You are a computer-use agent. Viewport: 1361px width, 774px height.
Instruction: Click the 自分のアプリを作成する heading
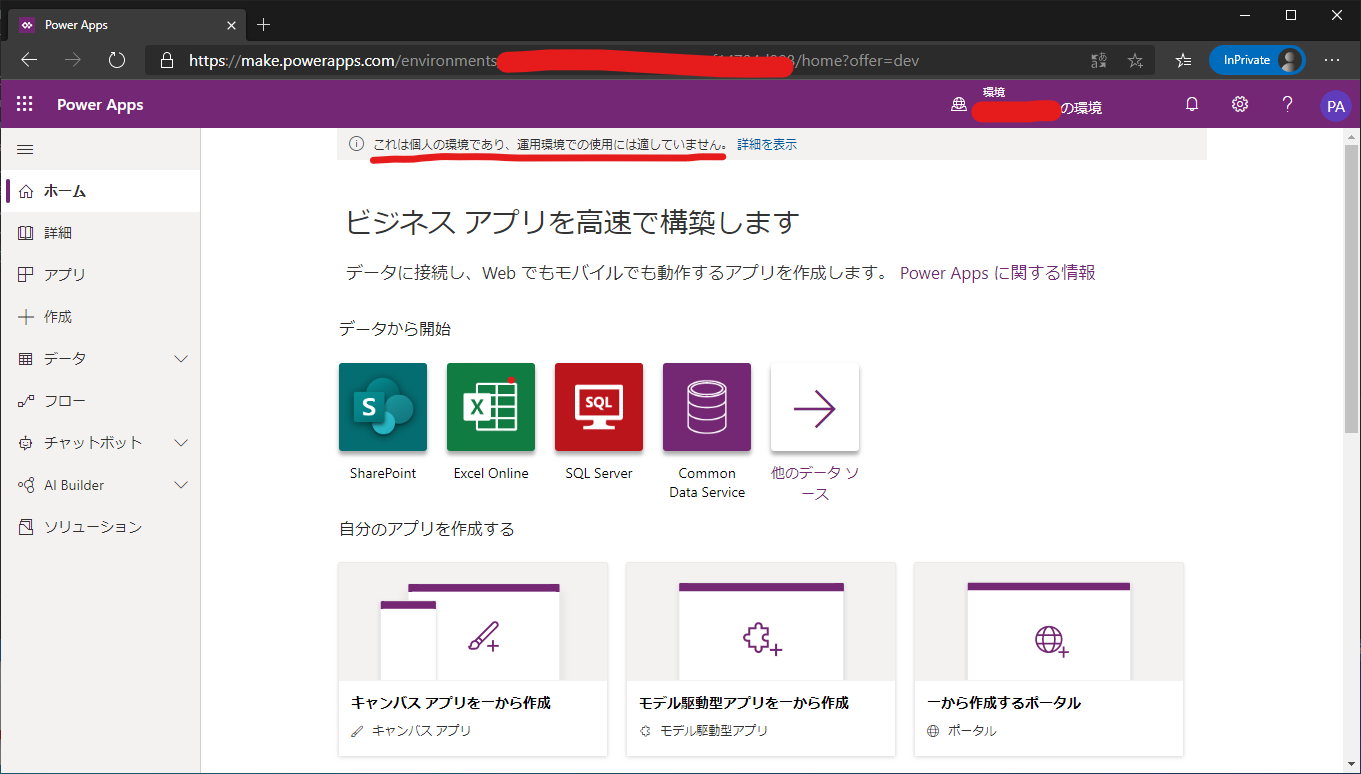pos(427,529)
